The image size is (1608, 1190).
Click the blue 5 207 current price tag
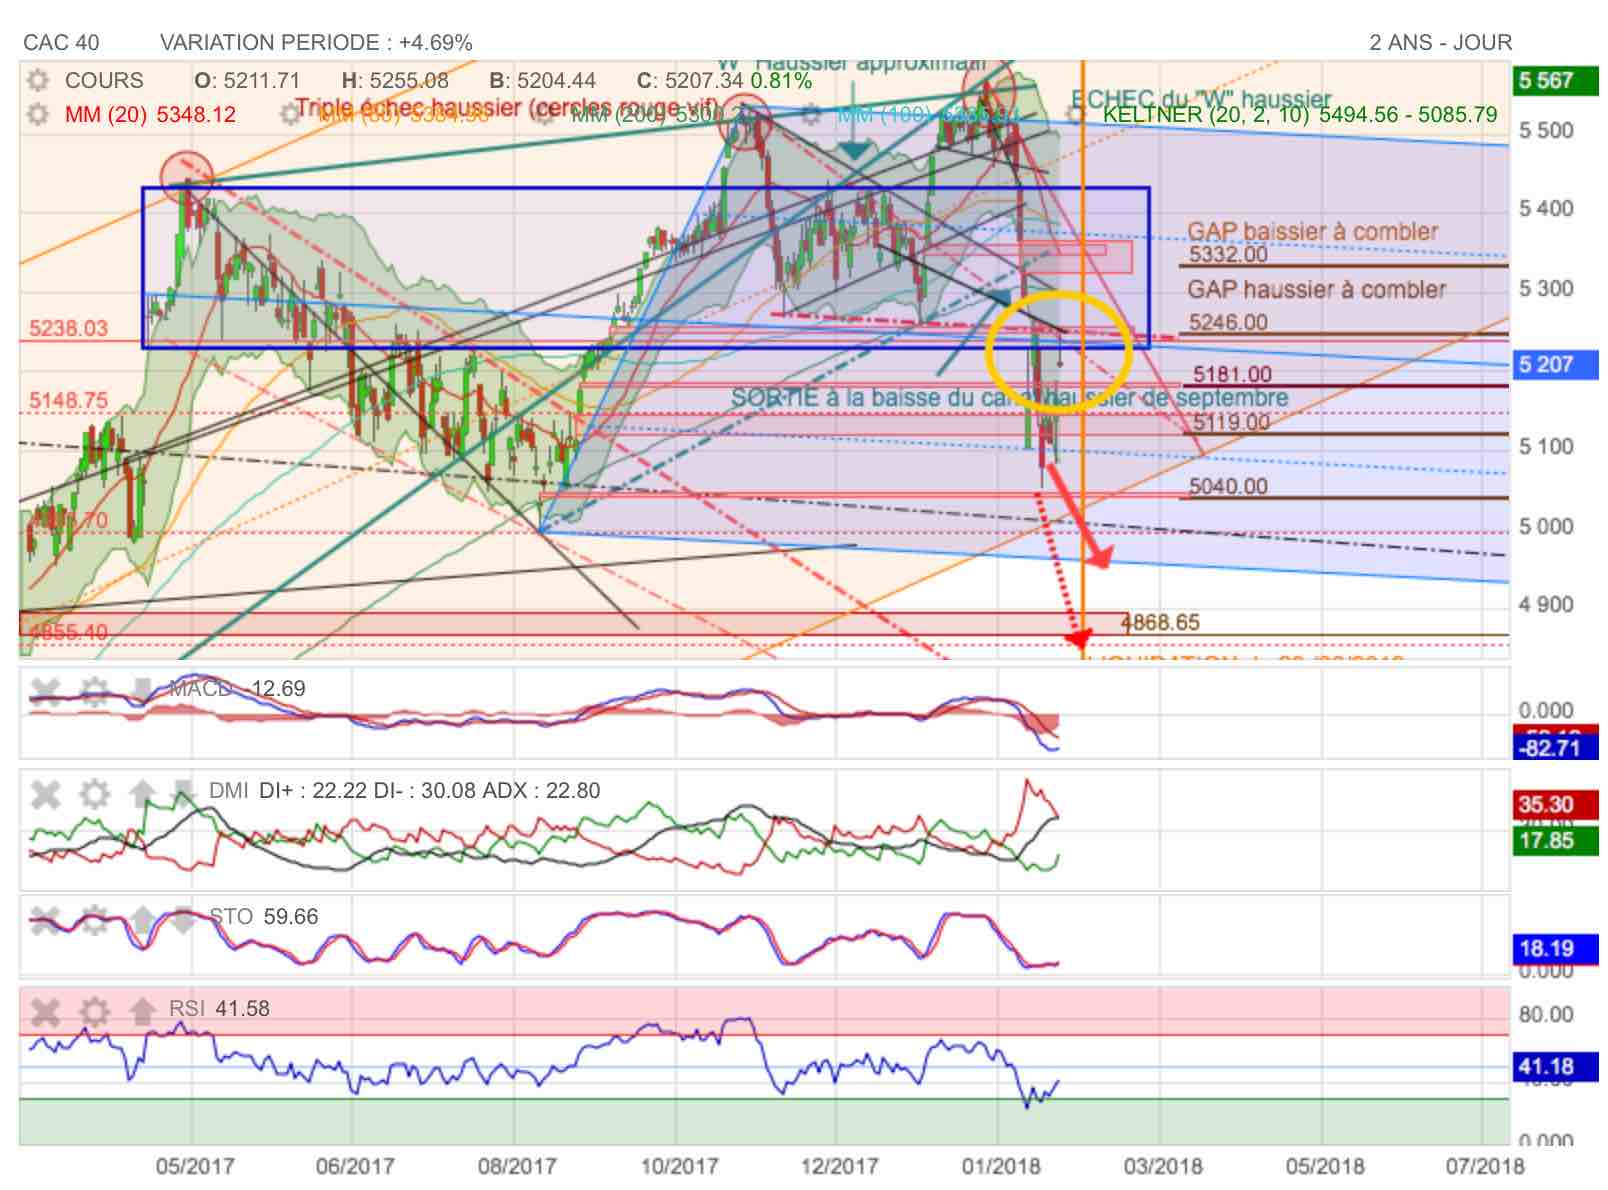point(1555,364)
